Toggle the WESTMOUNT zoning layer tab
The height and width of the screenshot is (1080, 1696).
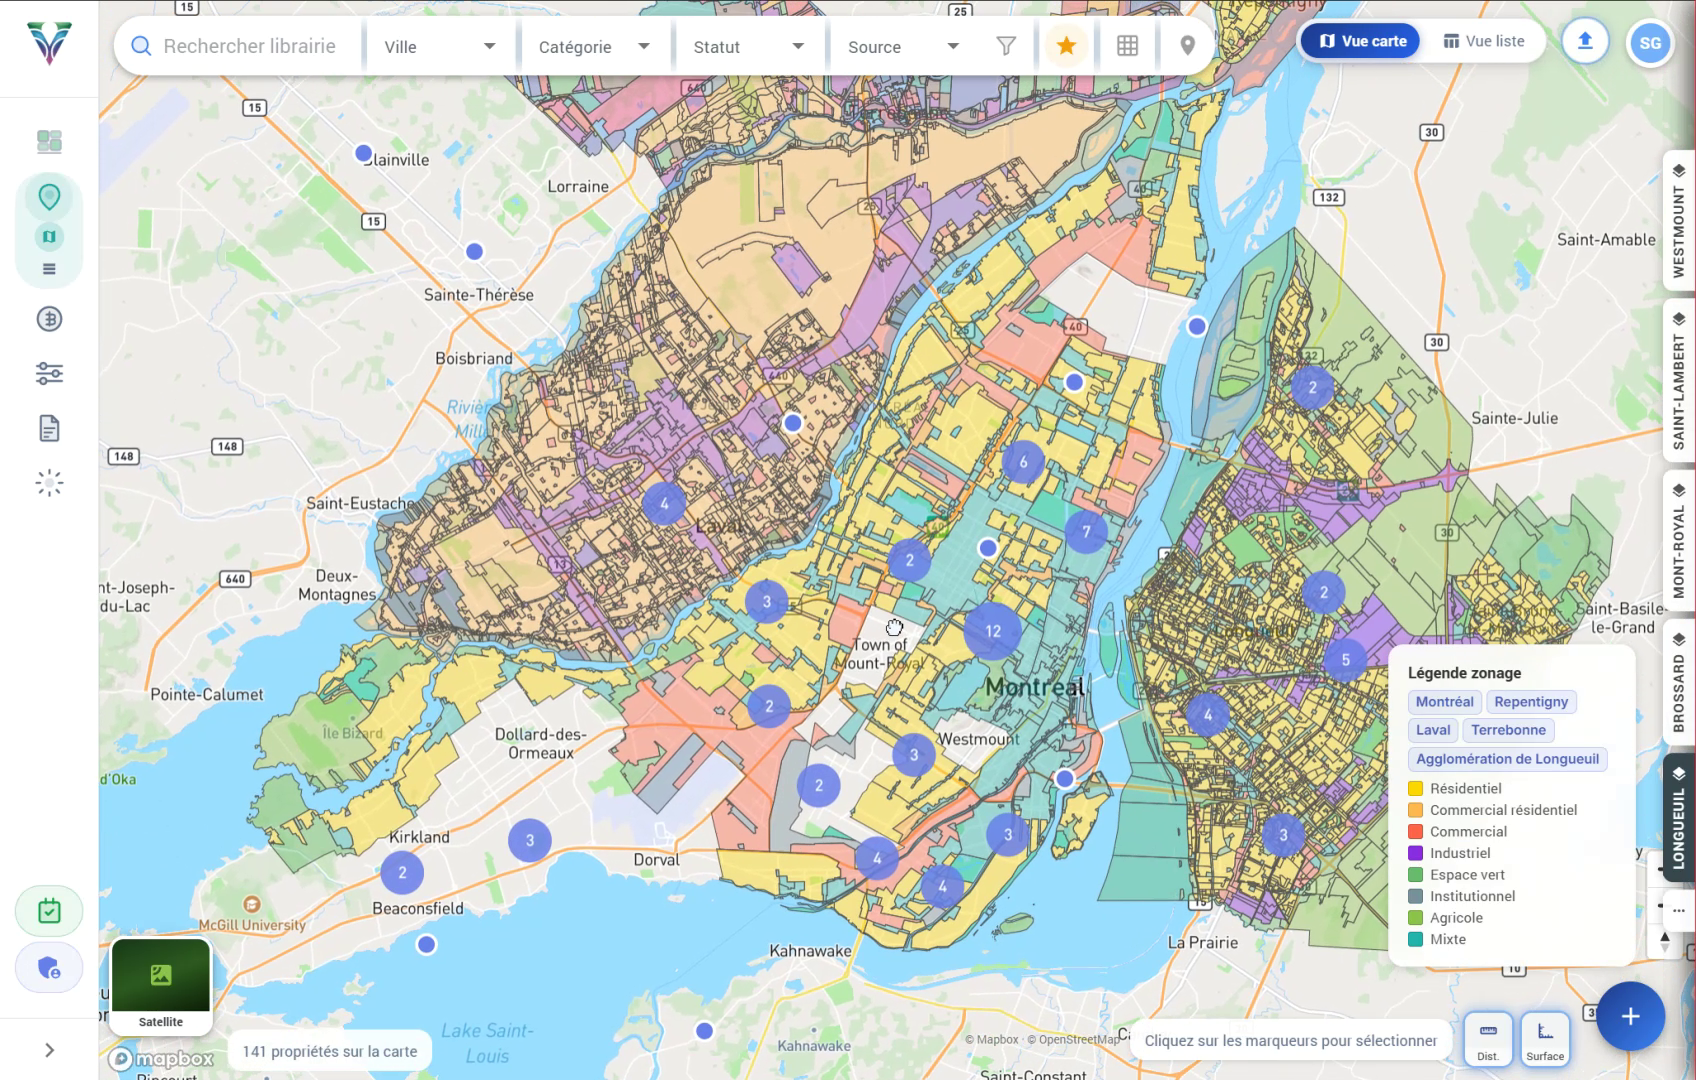pyautogui.click(x=1679, y=221)
